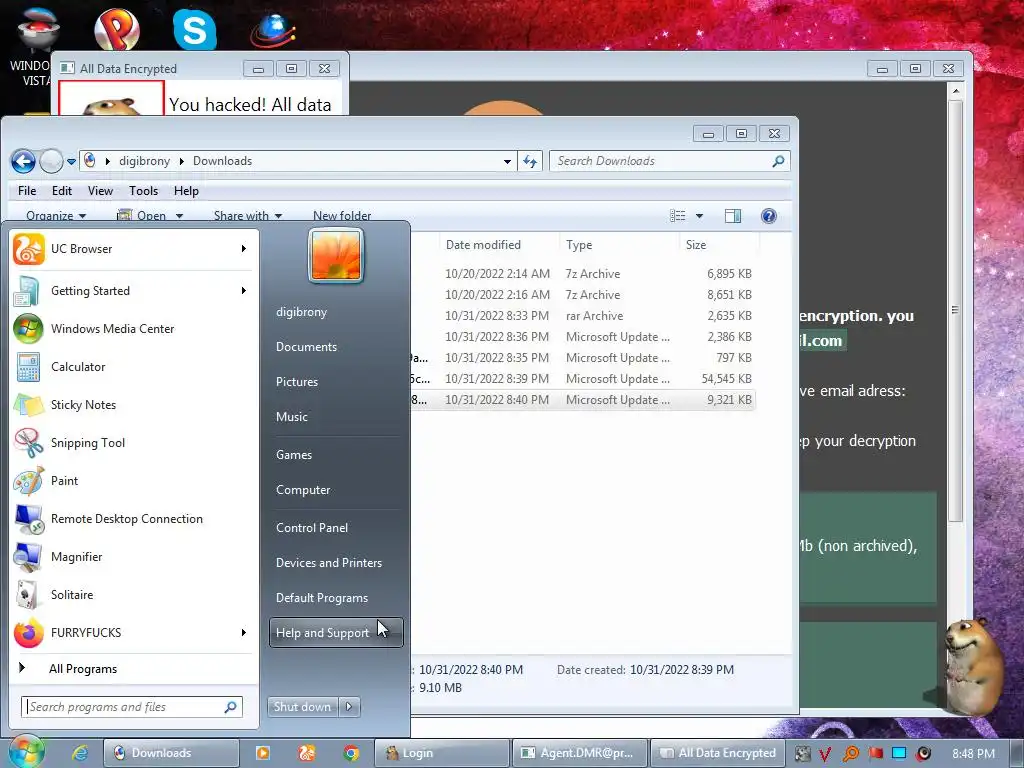Click the red V tray icon
Image resolution: width=1024 pixels, height=768 pixels.
tap(825, 754)
